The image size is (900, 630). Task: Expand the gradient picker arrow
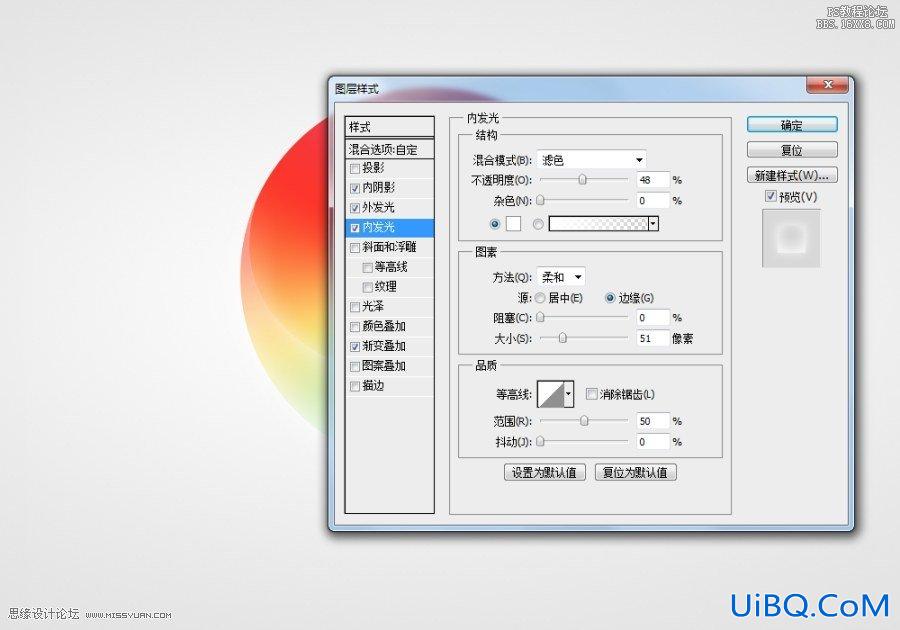coord(653,224)
